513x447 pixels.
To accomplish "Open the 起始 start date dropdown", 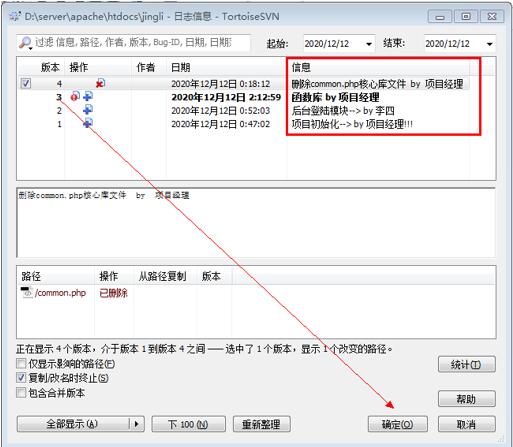I will click(369, 44).
